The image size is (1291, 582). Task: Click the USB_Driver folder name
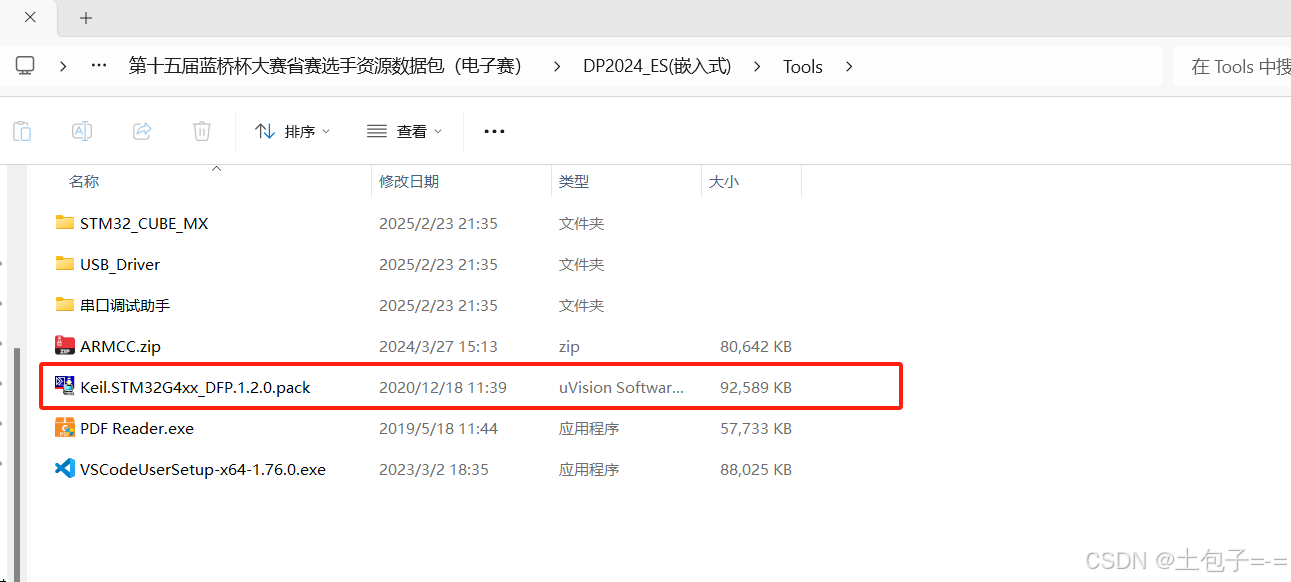tap(120, 264)
